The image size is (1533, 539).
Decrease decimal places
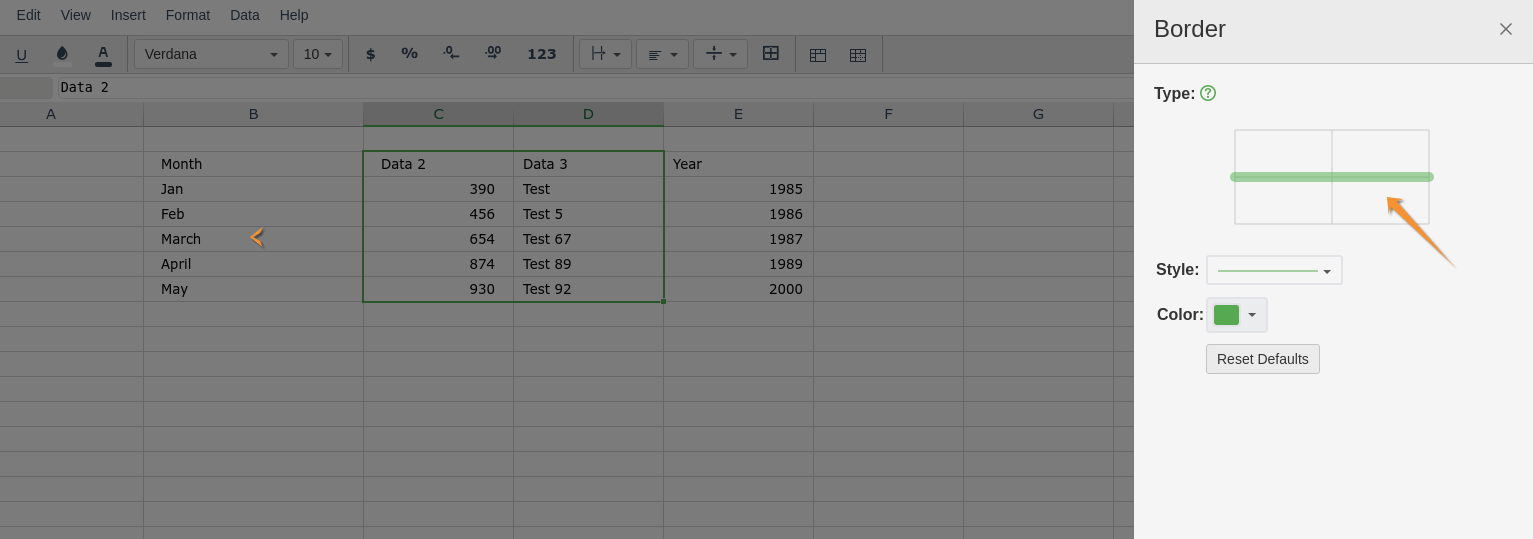[x=451, y=54]
